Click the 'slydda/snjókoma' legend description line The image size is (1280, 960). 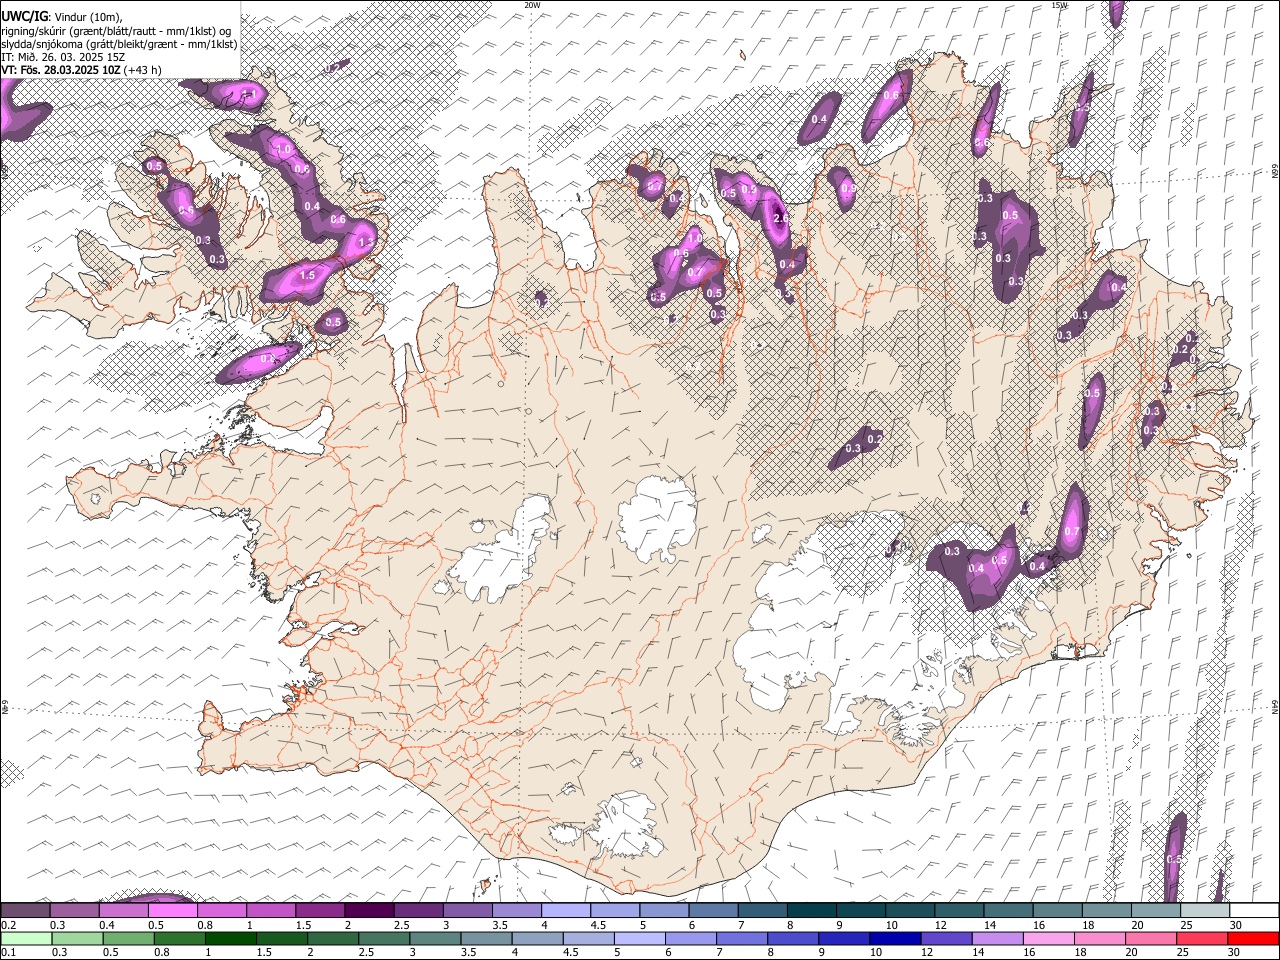coord(119,44)
